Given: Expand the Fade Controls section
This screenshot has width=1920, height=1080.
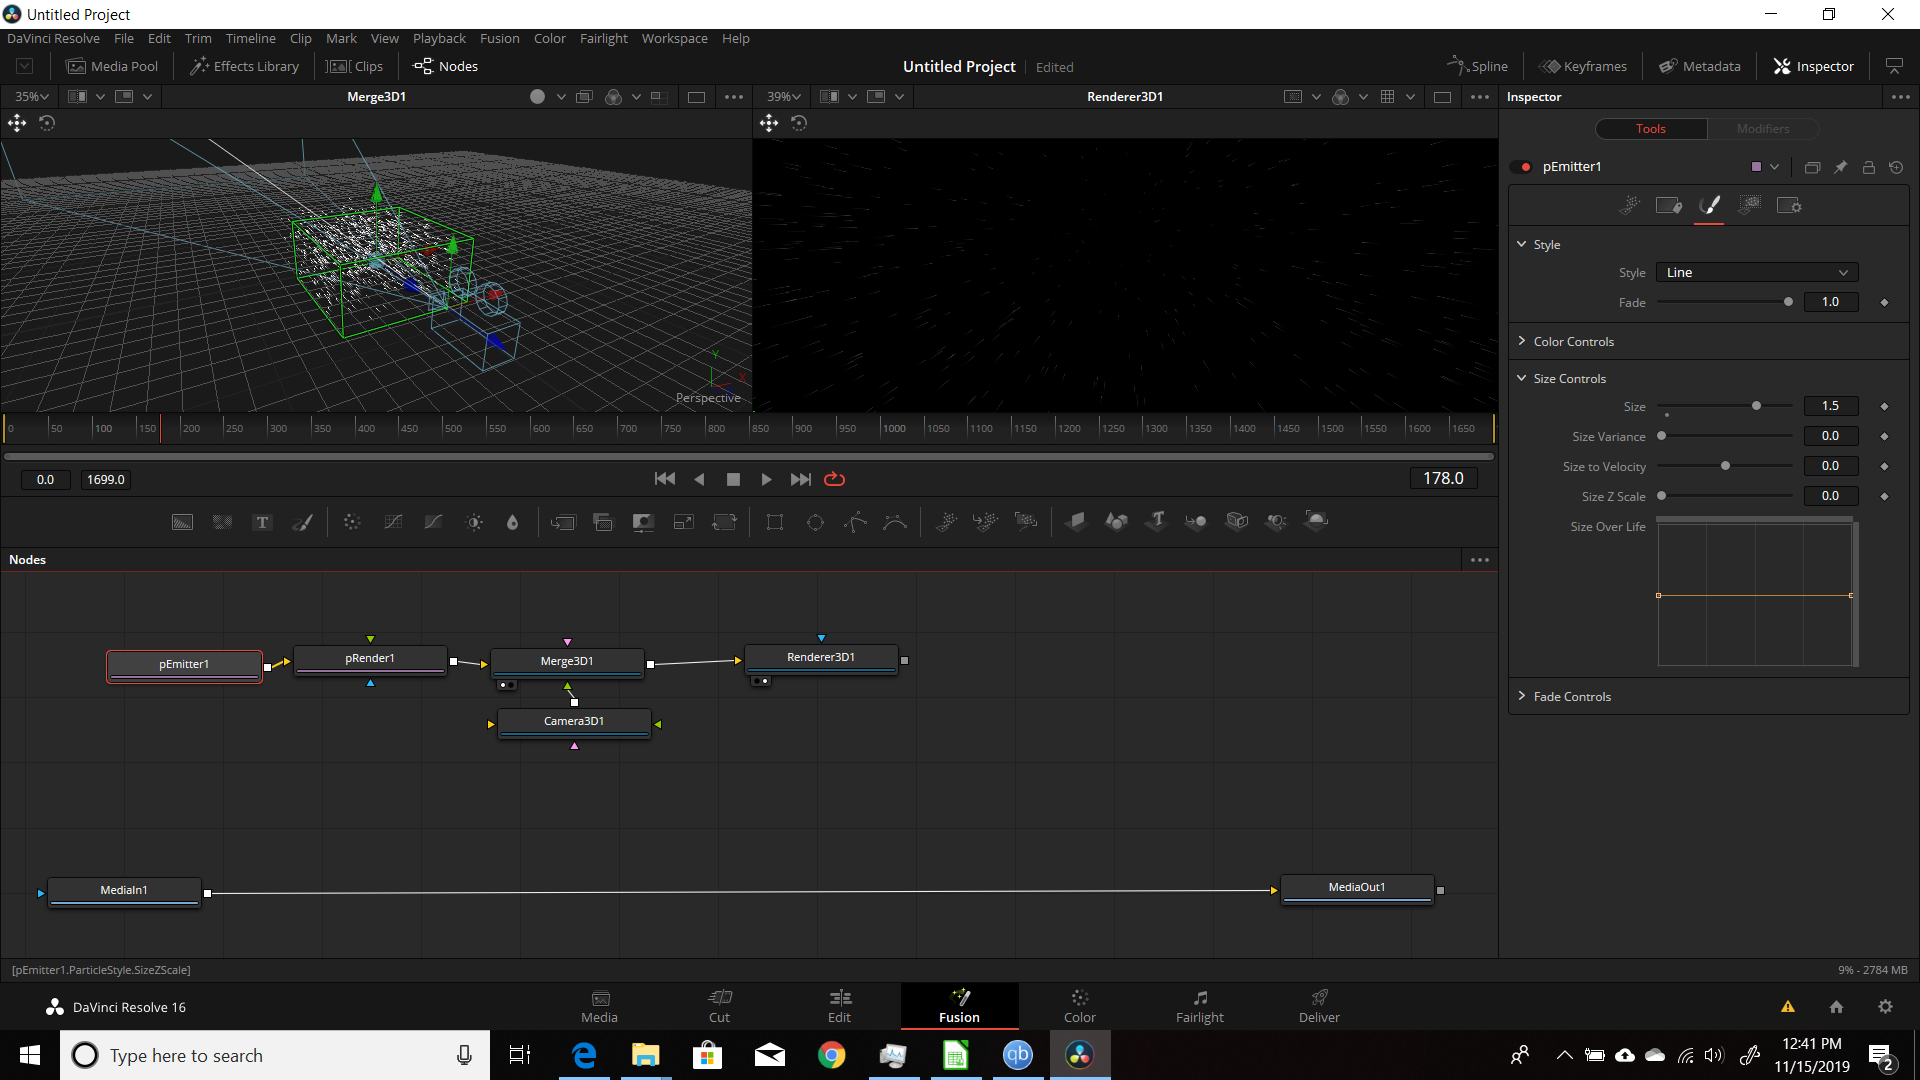Looking at the screenshot, I should 1522,696.
